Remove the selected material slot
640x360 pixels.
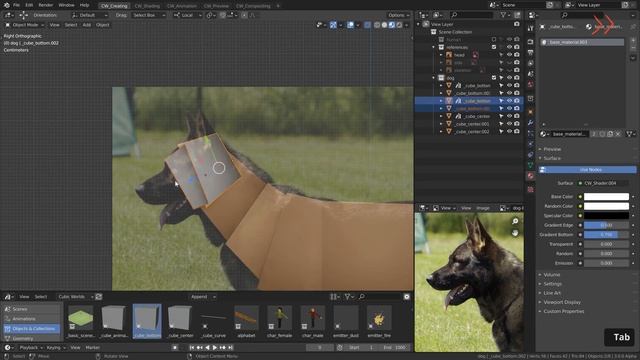[x=633, y=48]
